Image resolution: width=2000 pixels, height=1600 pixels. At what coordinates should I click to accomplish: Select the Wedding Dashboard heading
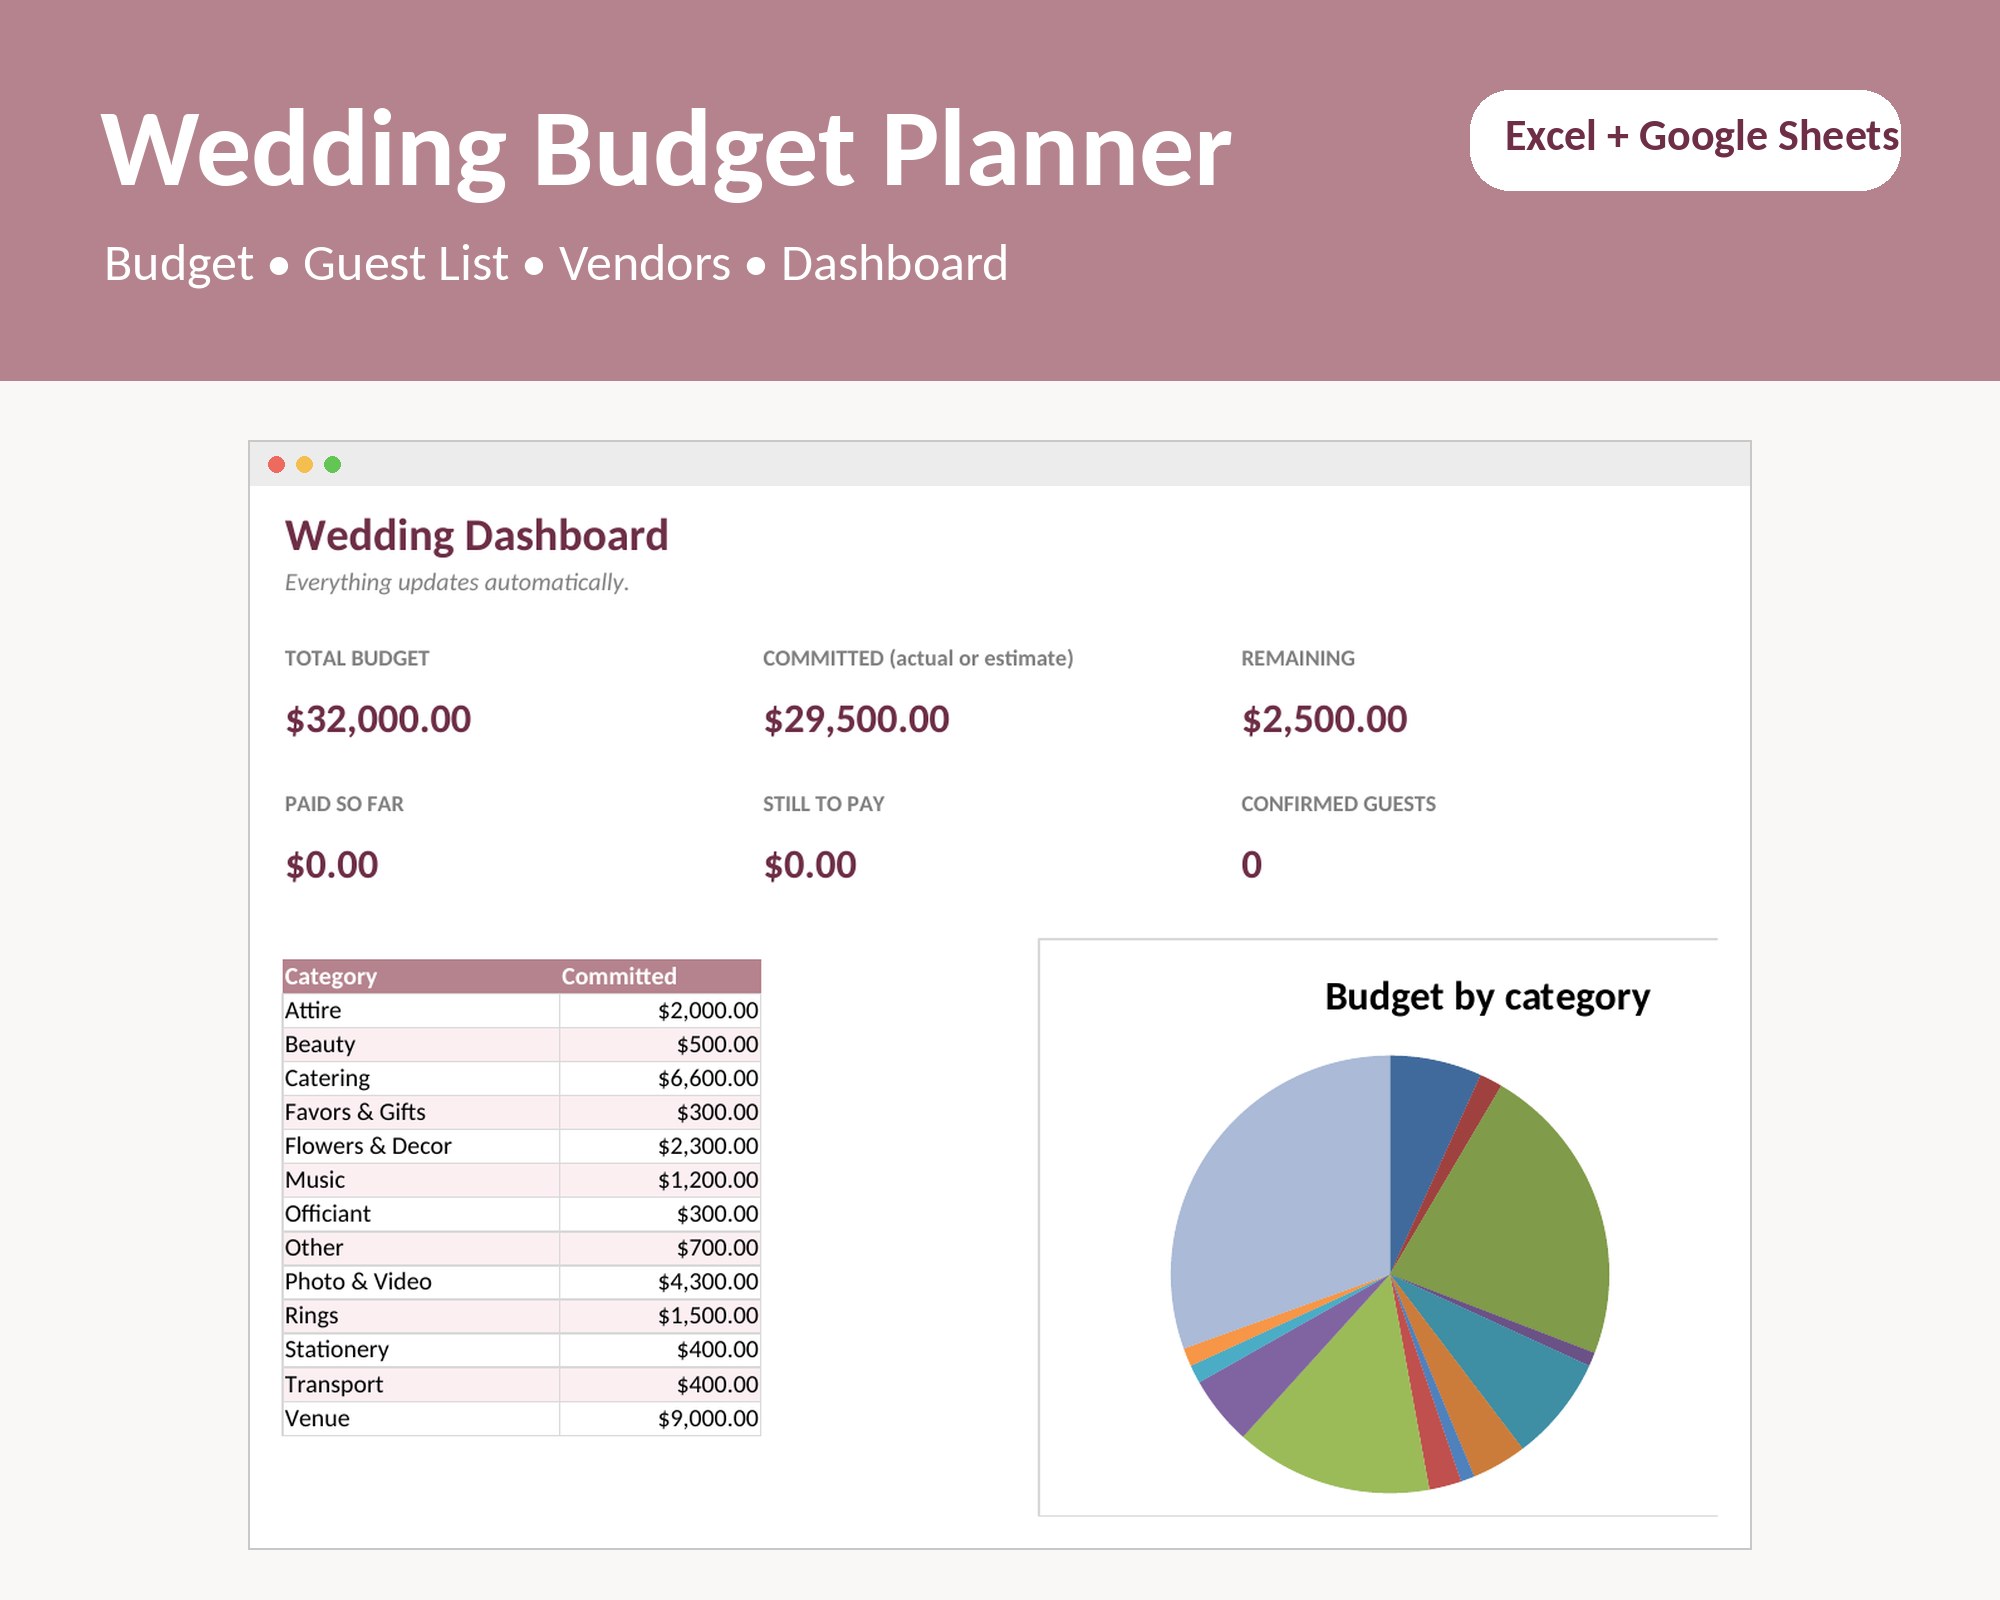tap(476, 536)
